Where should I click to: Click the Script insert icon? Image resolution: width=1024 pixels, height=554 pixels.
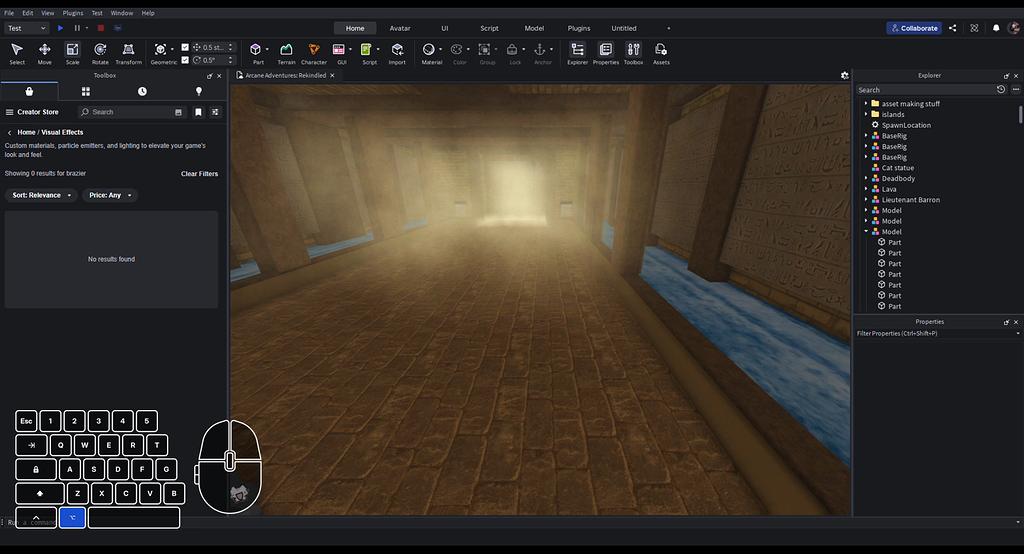(366, 50)
